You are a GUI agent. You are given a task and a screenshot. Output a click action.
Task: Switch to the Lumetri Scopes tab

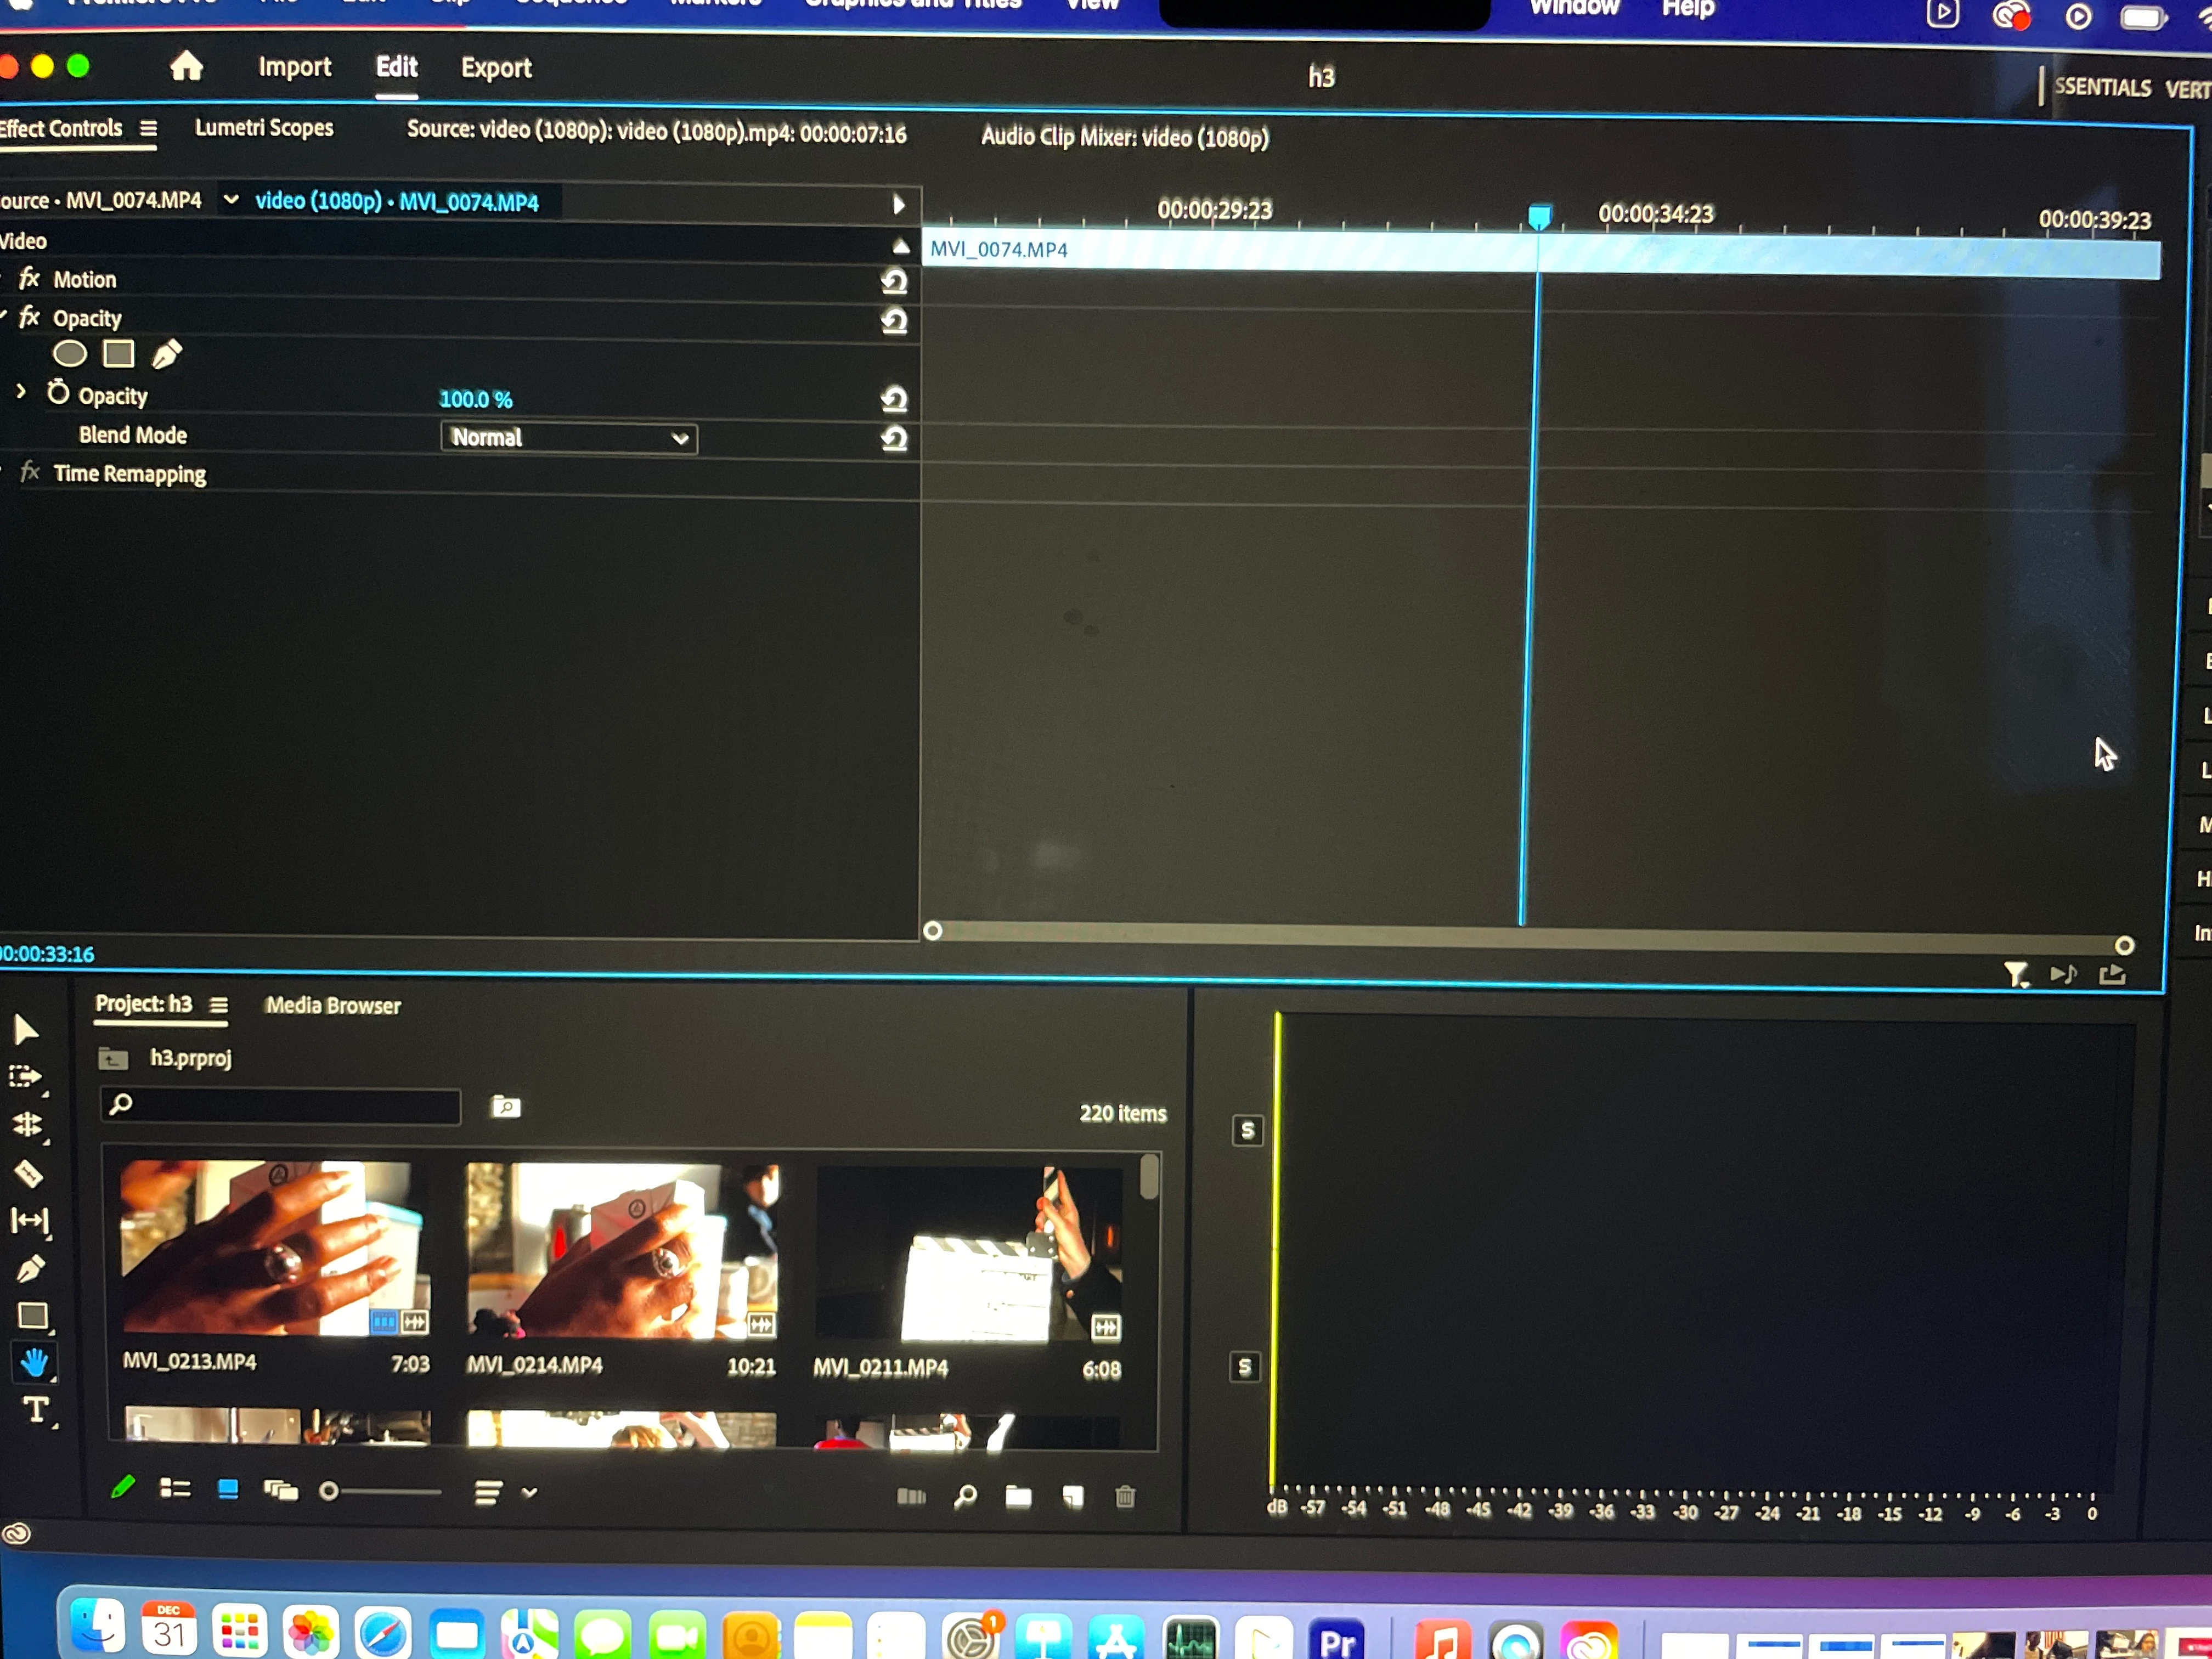coord(264,128)
